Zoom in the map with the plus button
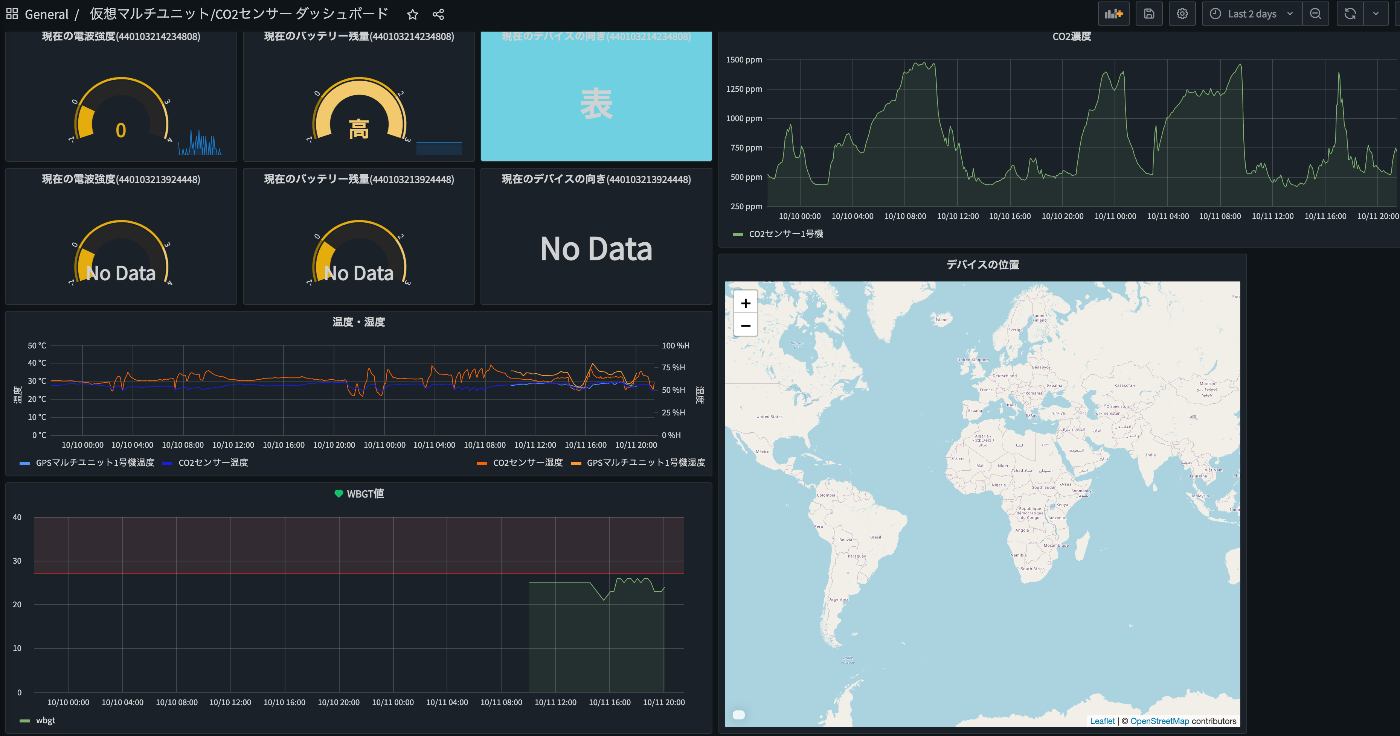This screenshot has width=1400, height=736. [745, 303]
